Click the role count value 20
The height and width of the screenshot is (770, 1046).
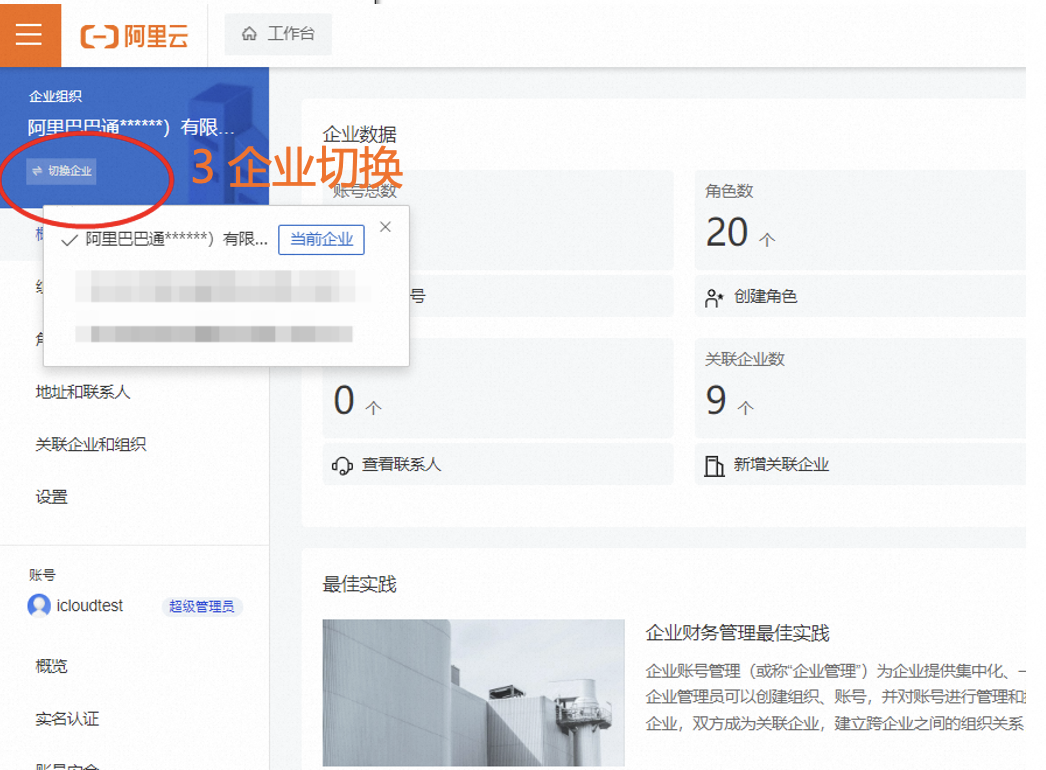point(726,232)
